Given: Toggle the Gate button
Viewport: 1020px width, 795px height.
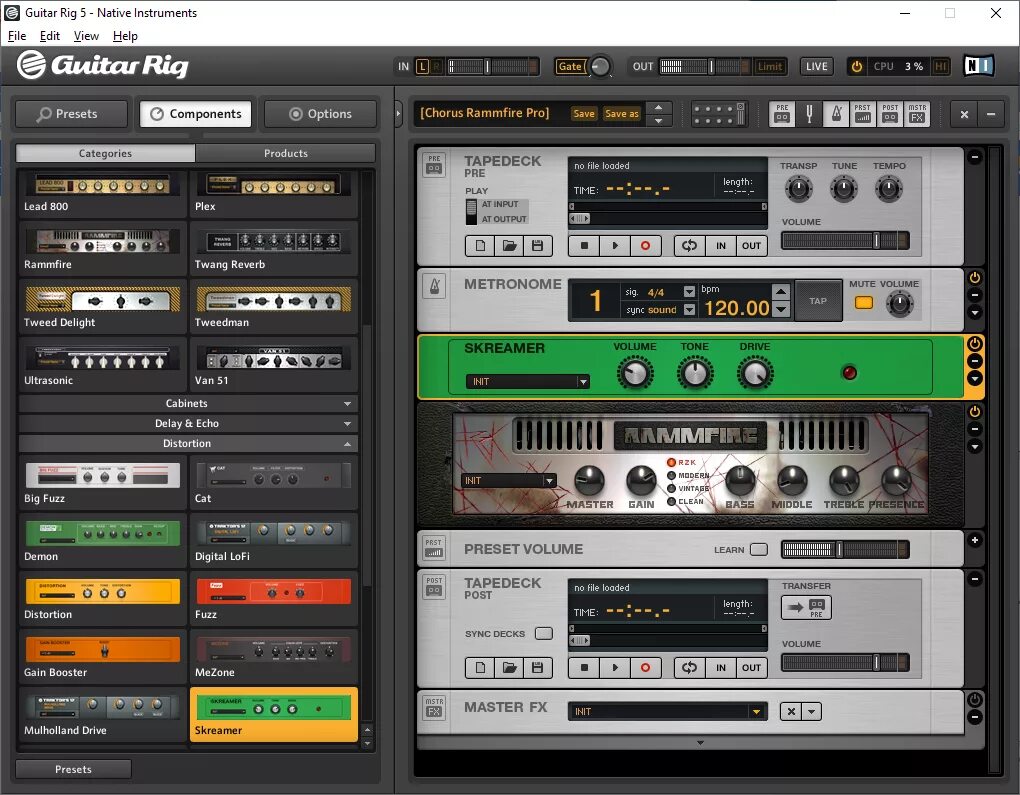Looking at the screenshot, I should 572,66.
